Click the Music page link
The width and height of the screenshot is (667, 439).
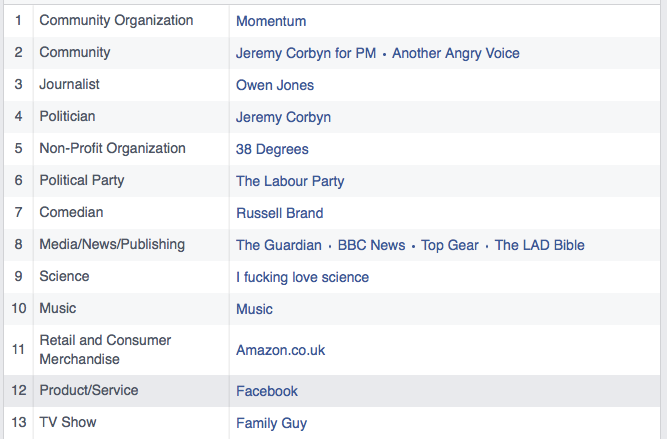tap(254, 309)
